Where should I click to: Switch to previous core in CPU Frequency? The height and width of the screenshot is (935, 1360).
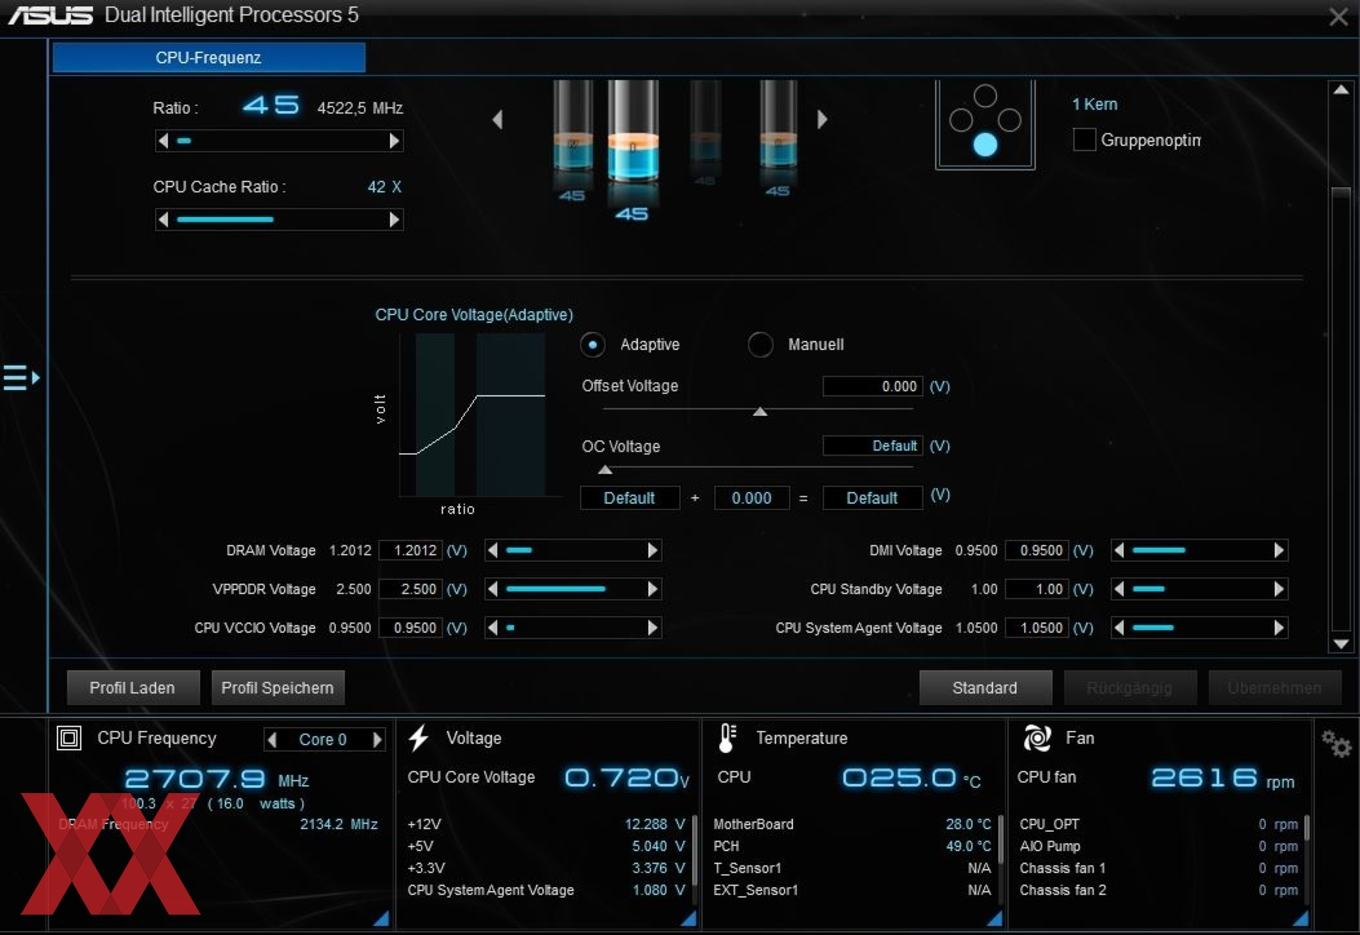click(x=272, y=739)
